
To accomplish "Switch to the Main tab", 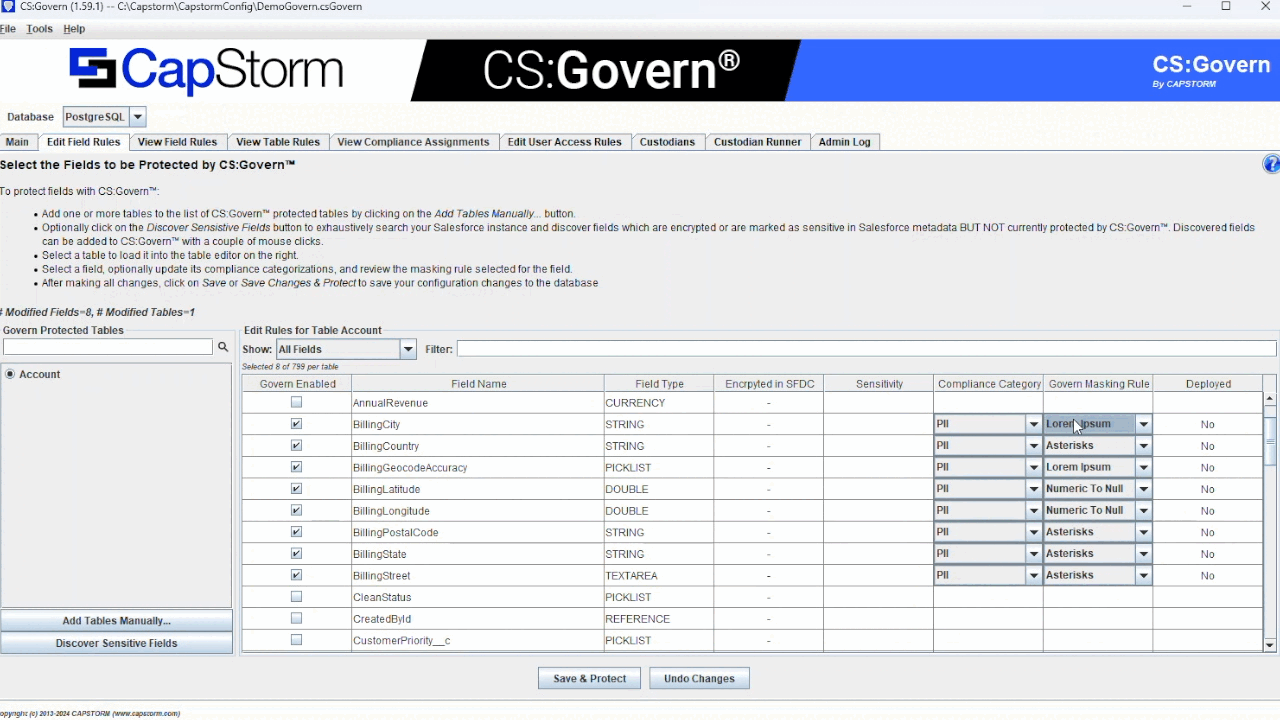I will tap(17, 142).
